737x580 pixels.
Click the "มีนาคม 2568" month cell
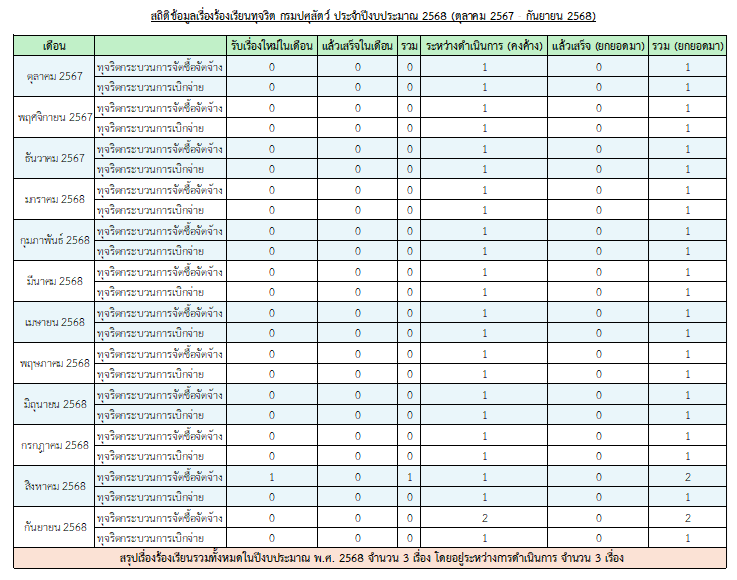[54, 281]
